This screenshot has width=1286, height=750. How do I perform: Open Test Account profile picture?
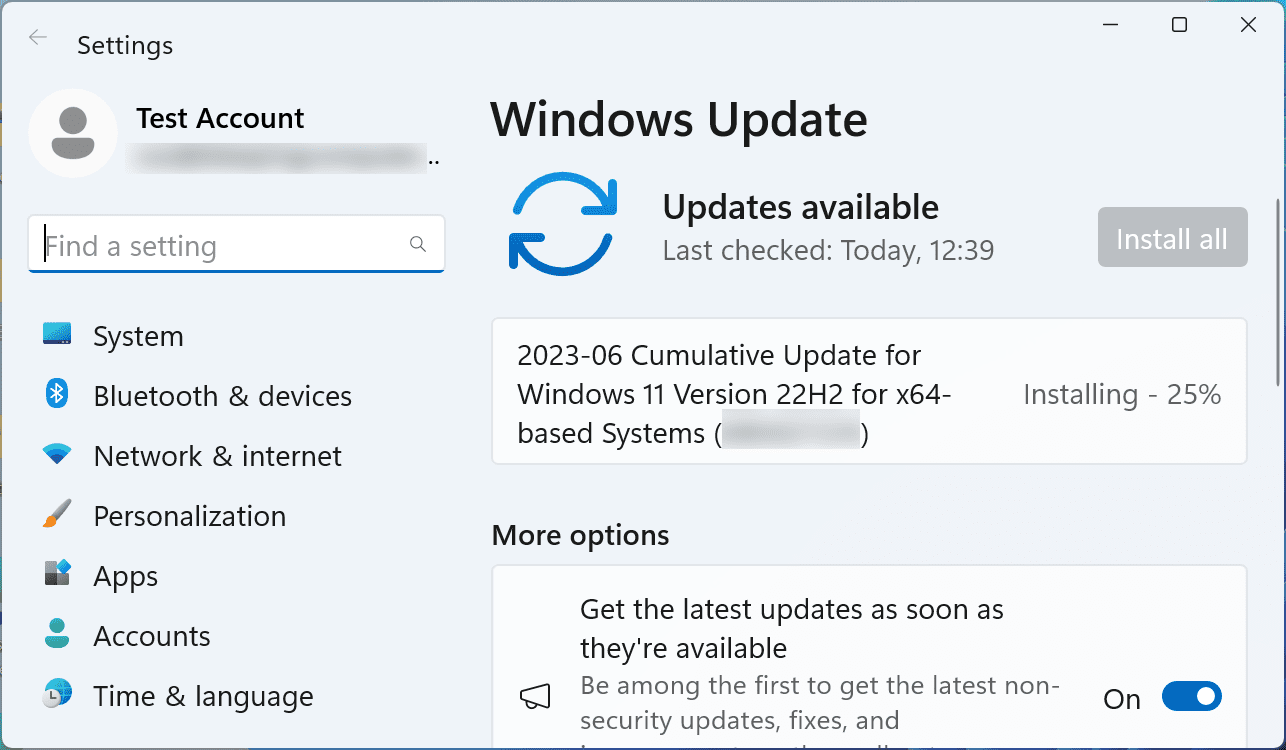73,133
